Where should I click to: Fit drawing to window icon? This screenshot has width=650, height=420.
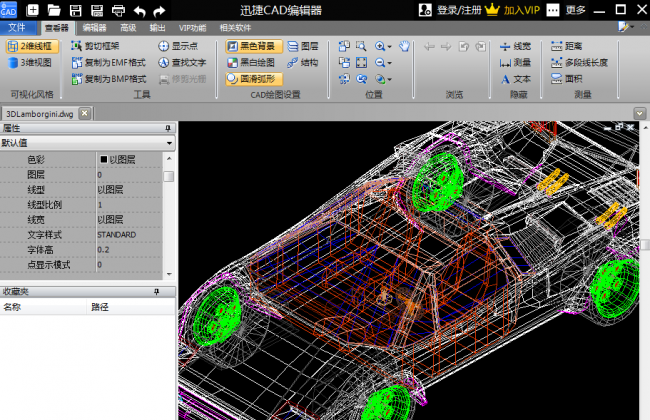click(x=361, y=63)
